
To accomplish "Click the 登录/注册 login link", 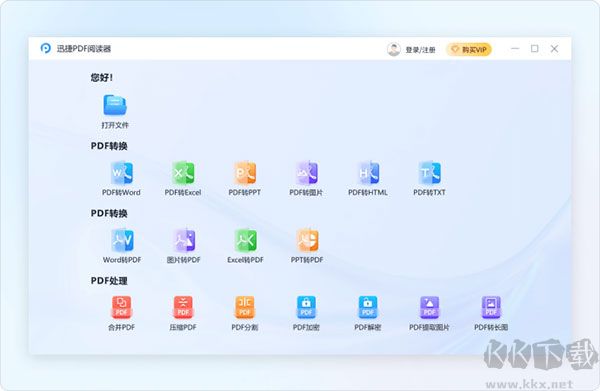I will (420, 50).
